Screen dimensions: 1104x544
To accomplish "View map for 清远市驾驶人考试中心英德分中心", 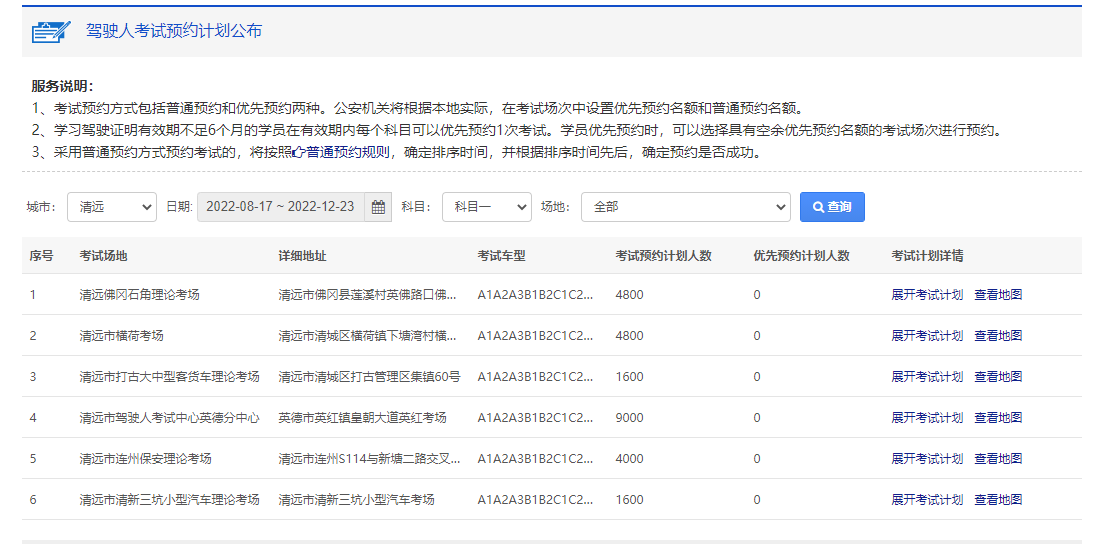I will (998, 418).
